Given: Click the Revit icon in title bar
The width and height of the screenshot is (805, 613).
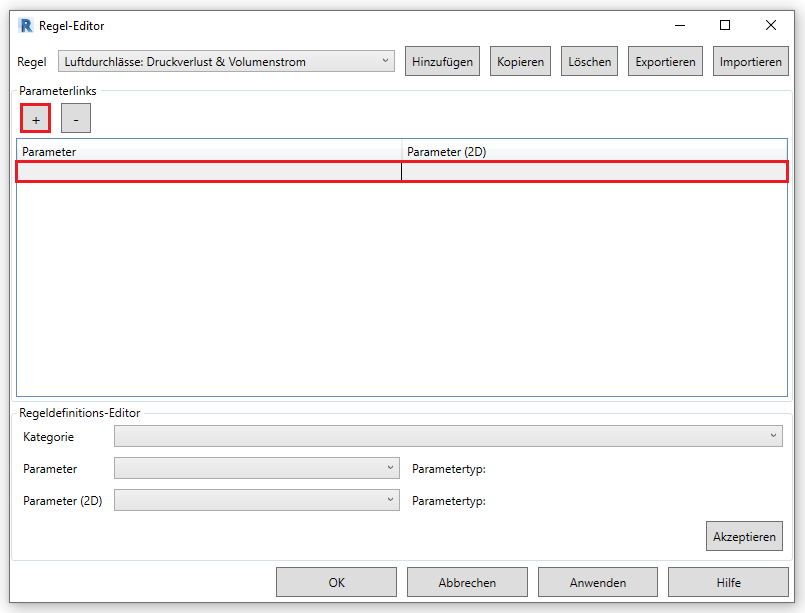Looking at the screenshot, I should coord(26,26).
